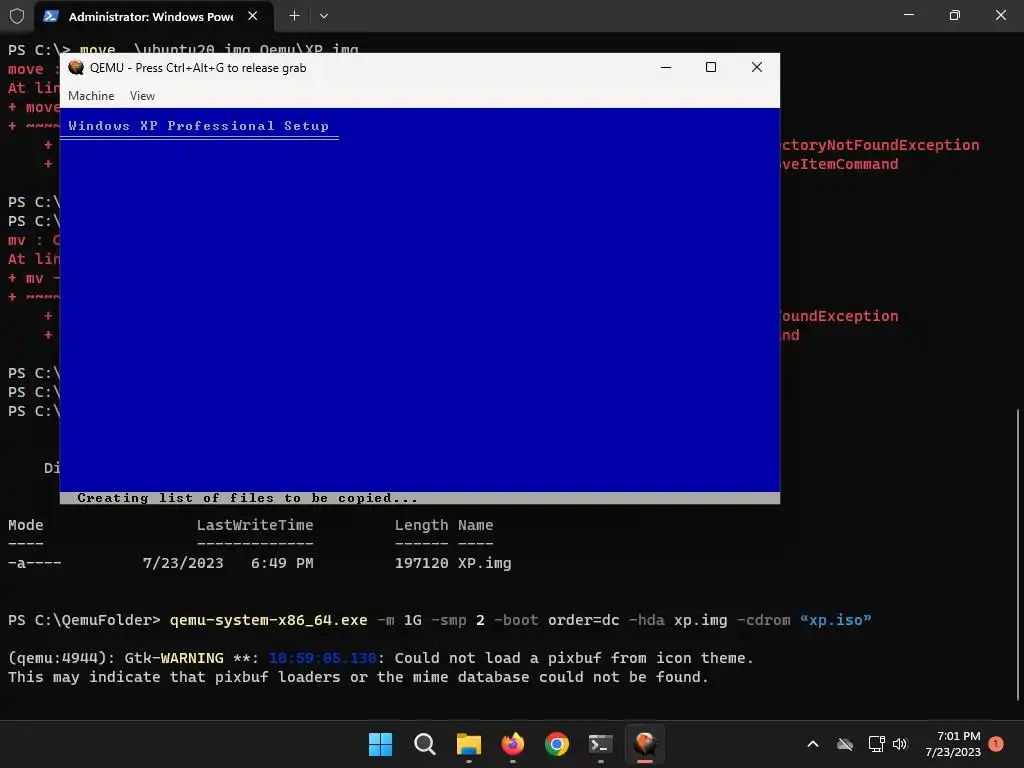
Task: Close the QEMU window
Action: tap(757, 67)
